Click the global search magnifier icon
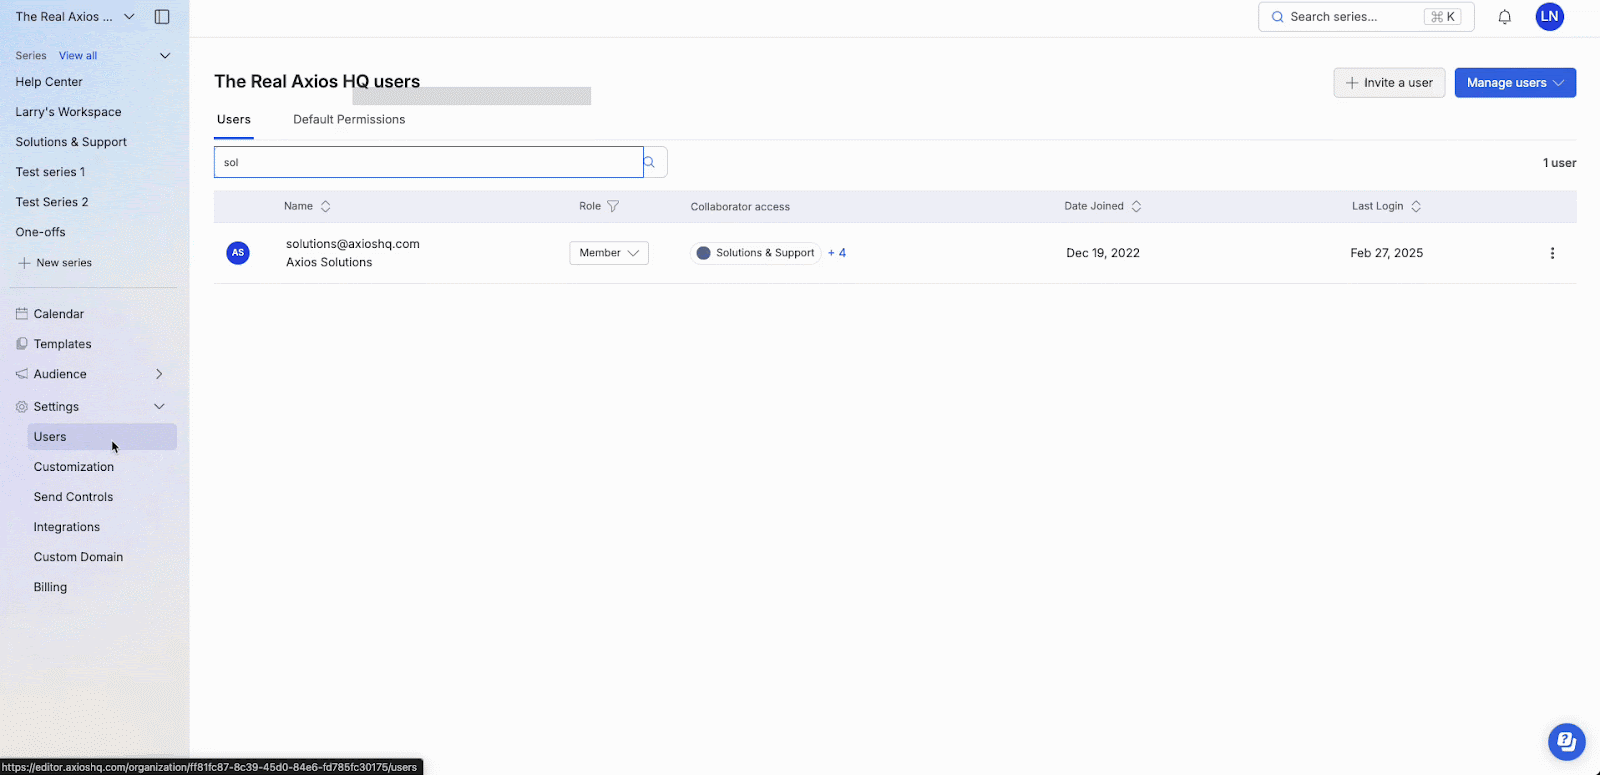The image size is (1600, 775). 1277,17
